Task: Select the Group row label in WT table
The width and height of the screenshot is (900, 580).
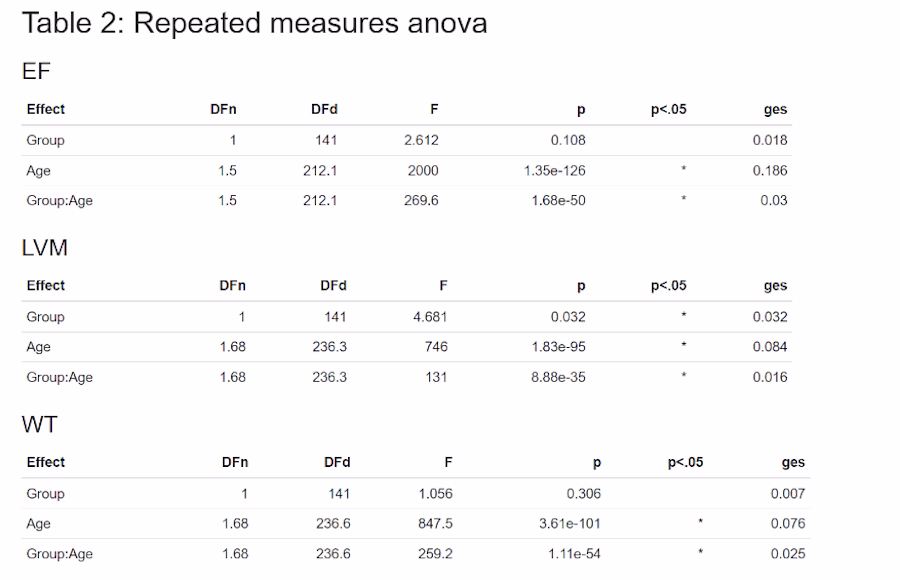Action: click(x=45, y=493)
